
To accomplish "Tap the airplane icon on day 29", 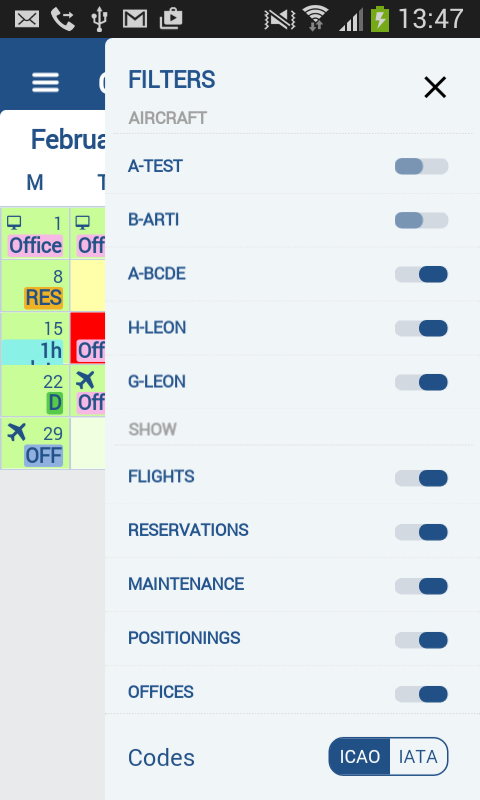I will (16, 432).
